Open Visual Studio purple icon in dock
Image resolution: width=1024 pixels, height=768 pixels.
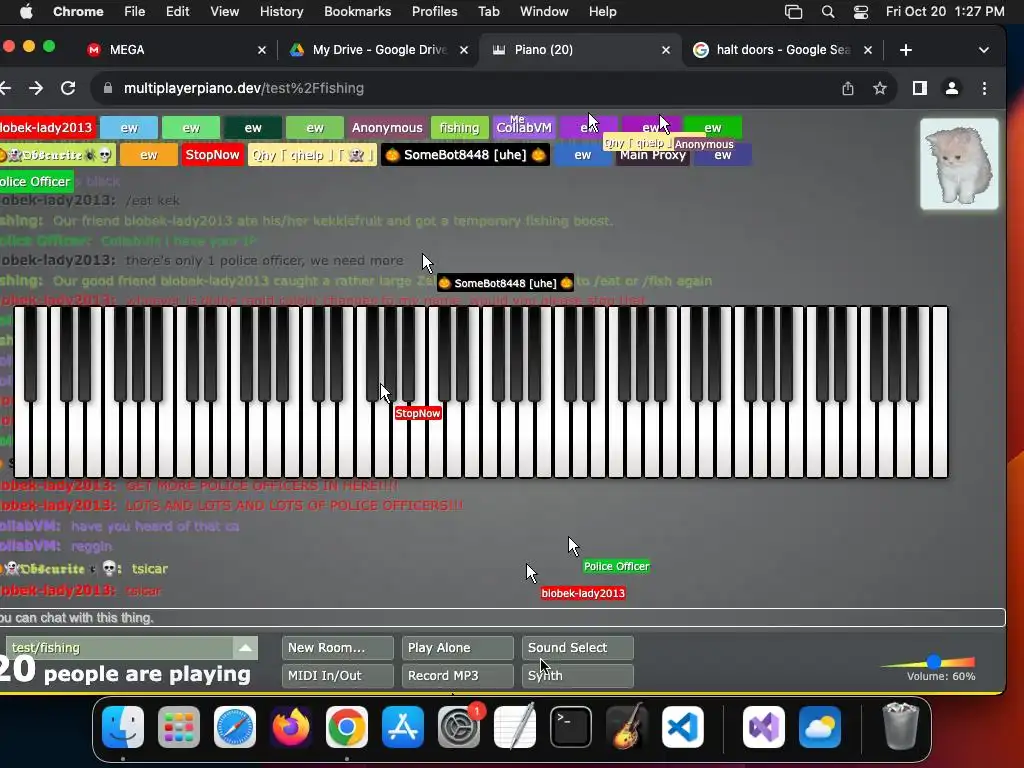click(764, 727)
